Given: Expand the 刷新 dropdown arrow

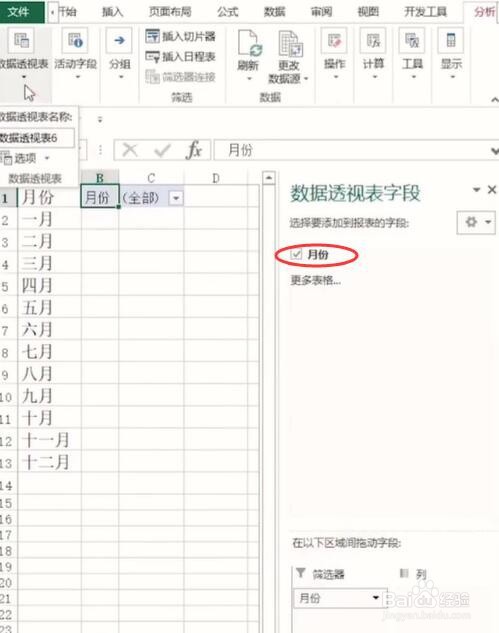Looking at the screenshot, I should tap(249, 78).
